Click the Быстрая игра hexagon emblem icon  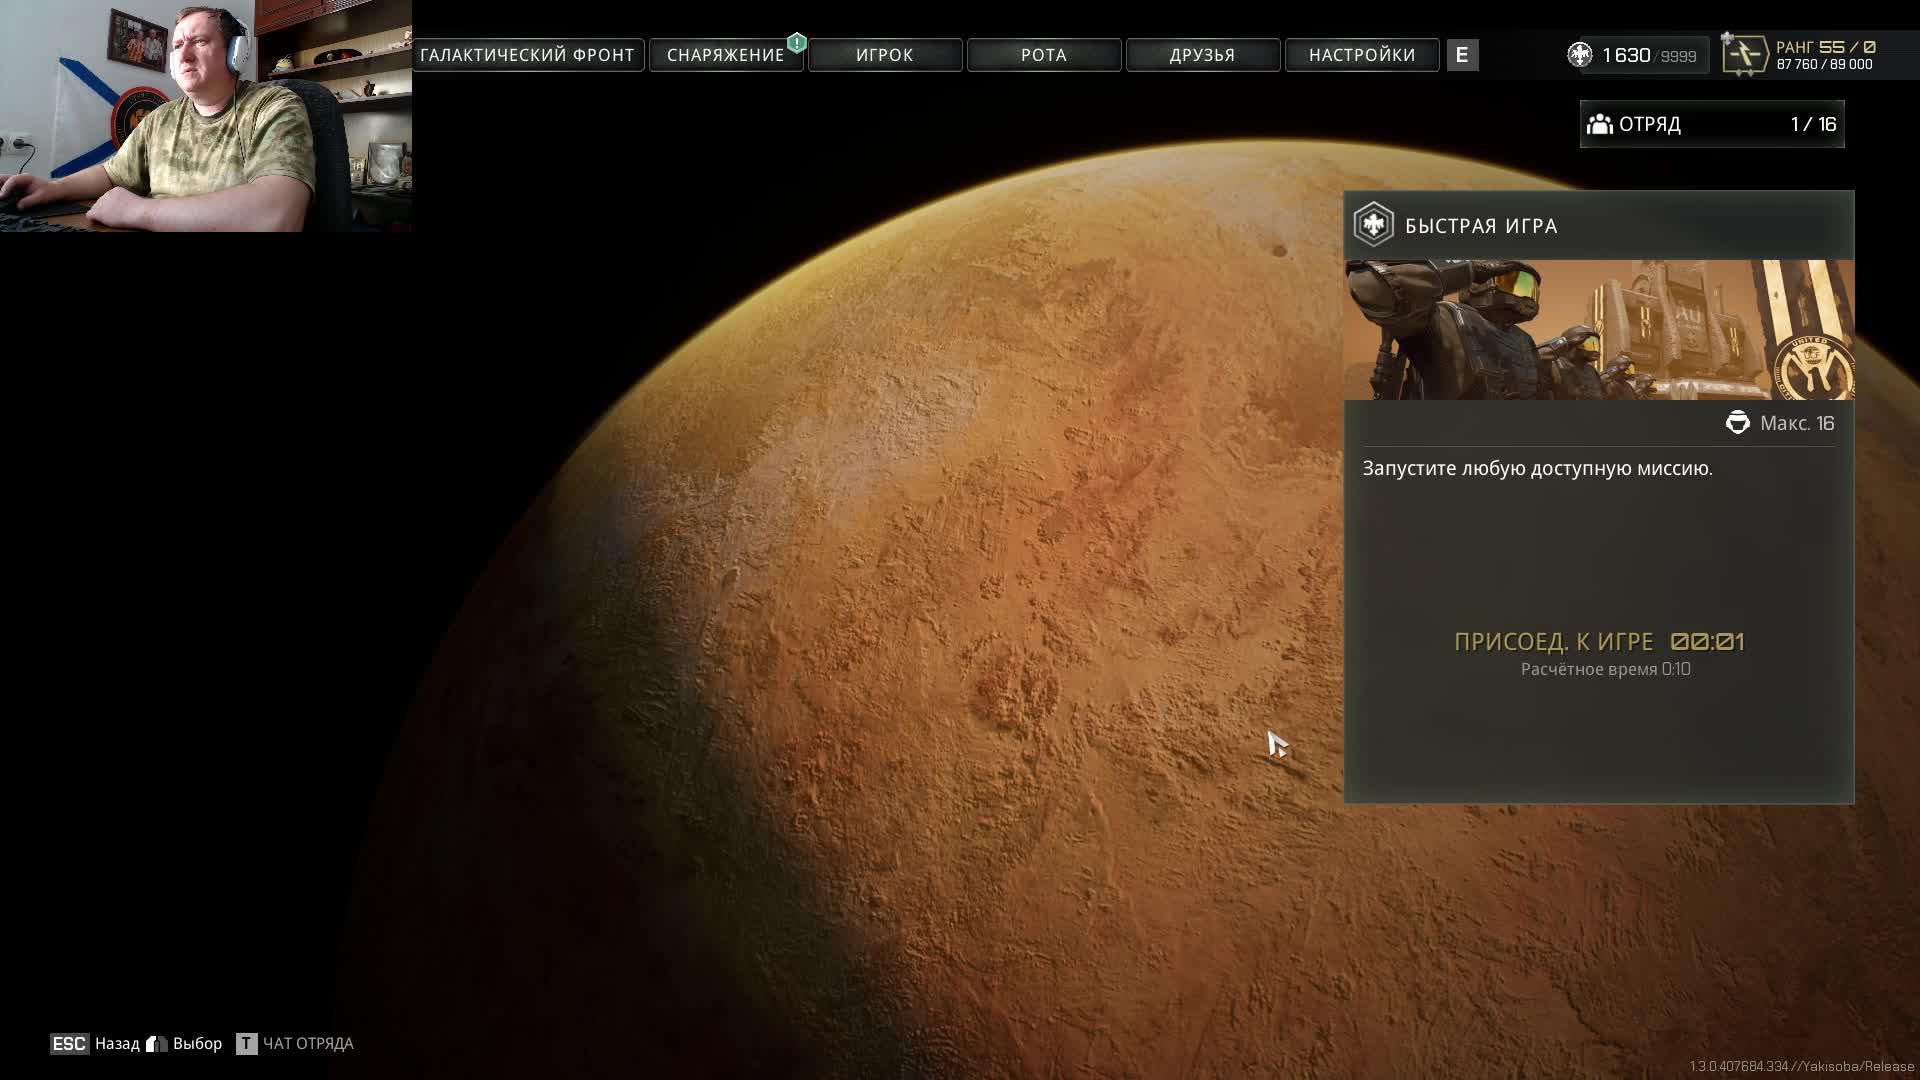pos(1373,225)
